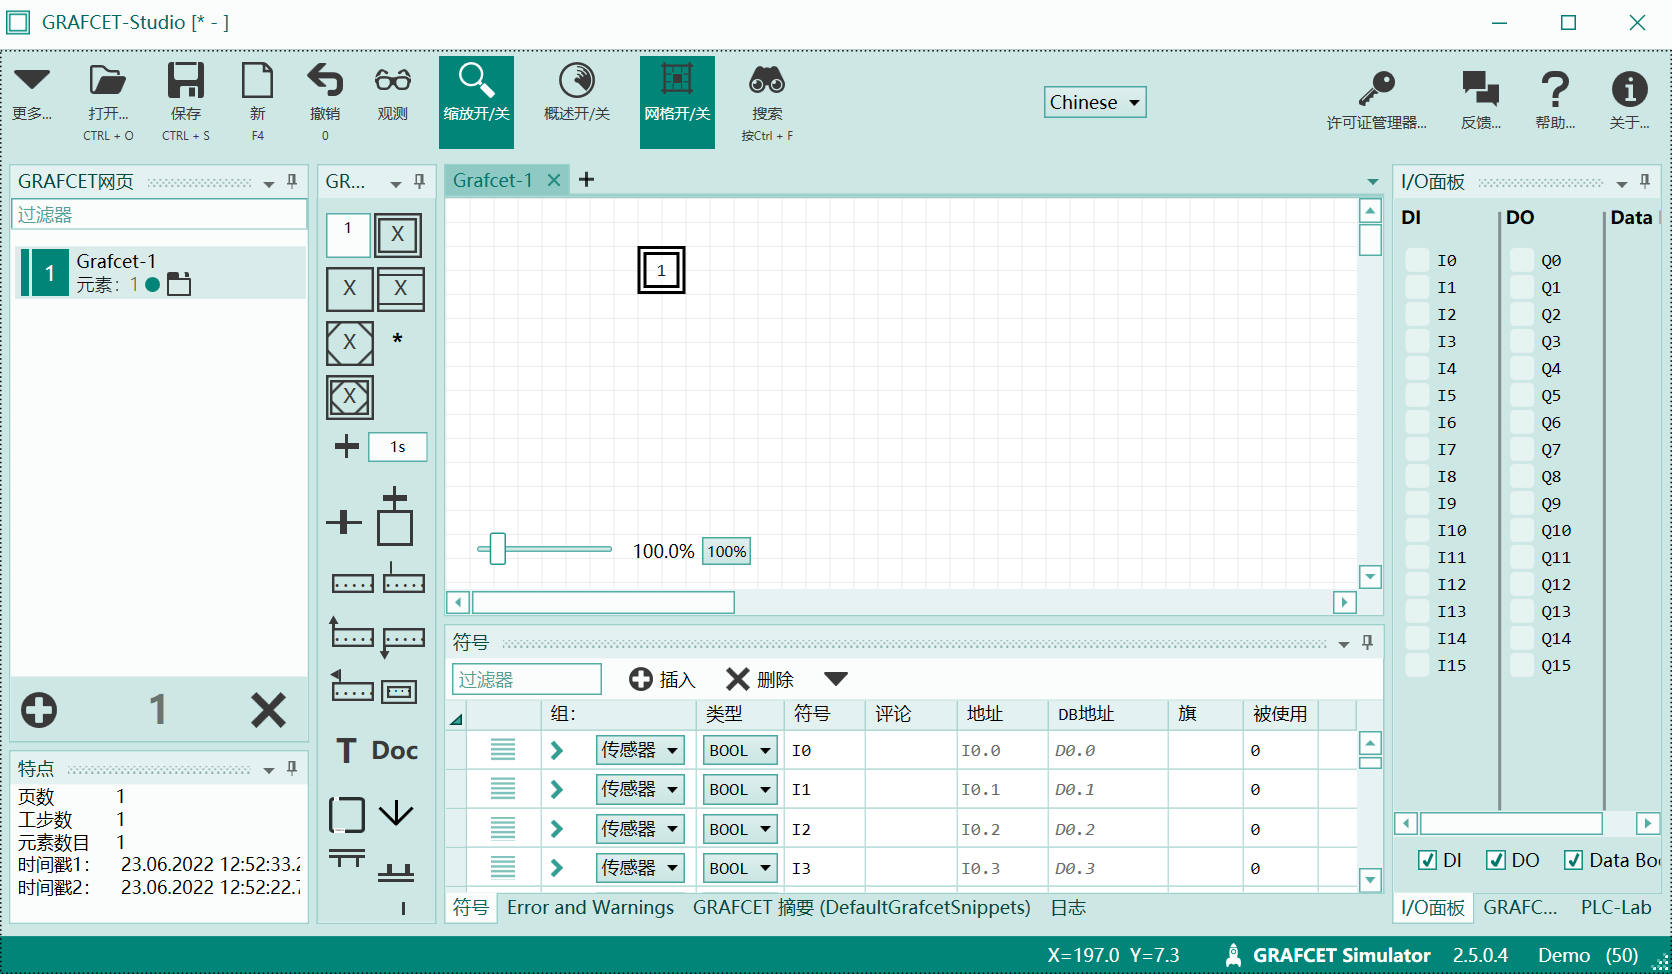Toggle the 网格开/关 grid display

[677, 102]
